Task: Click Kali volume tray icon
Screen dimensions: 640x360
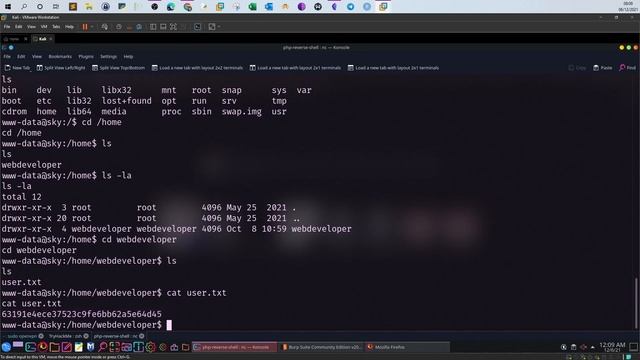Action: pyautogui.click(x=583, y=347)
